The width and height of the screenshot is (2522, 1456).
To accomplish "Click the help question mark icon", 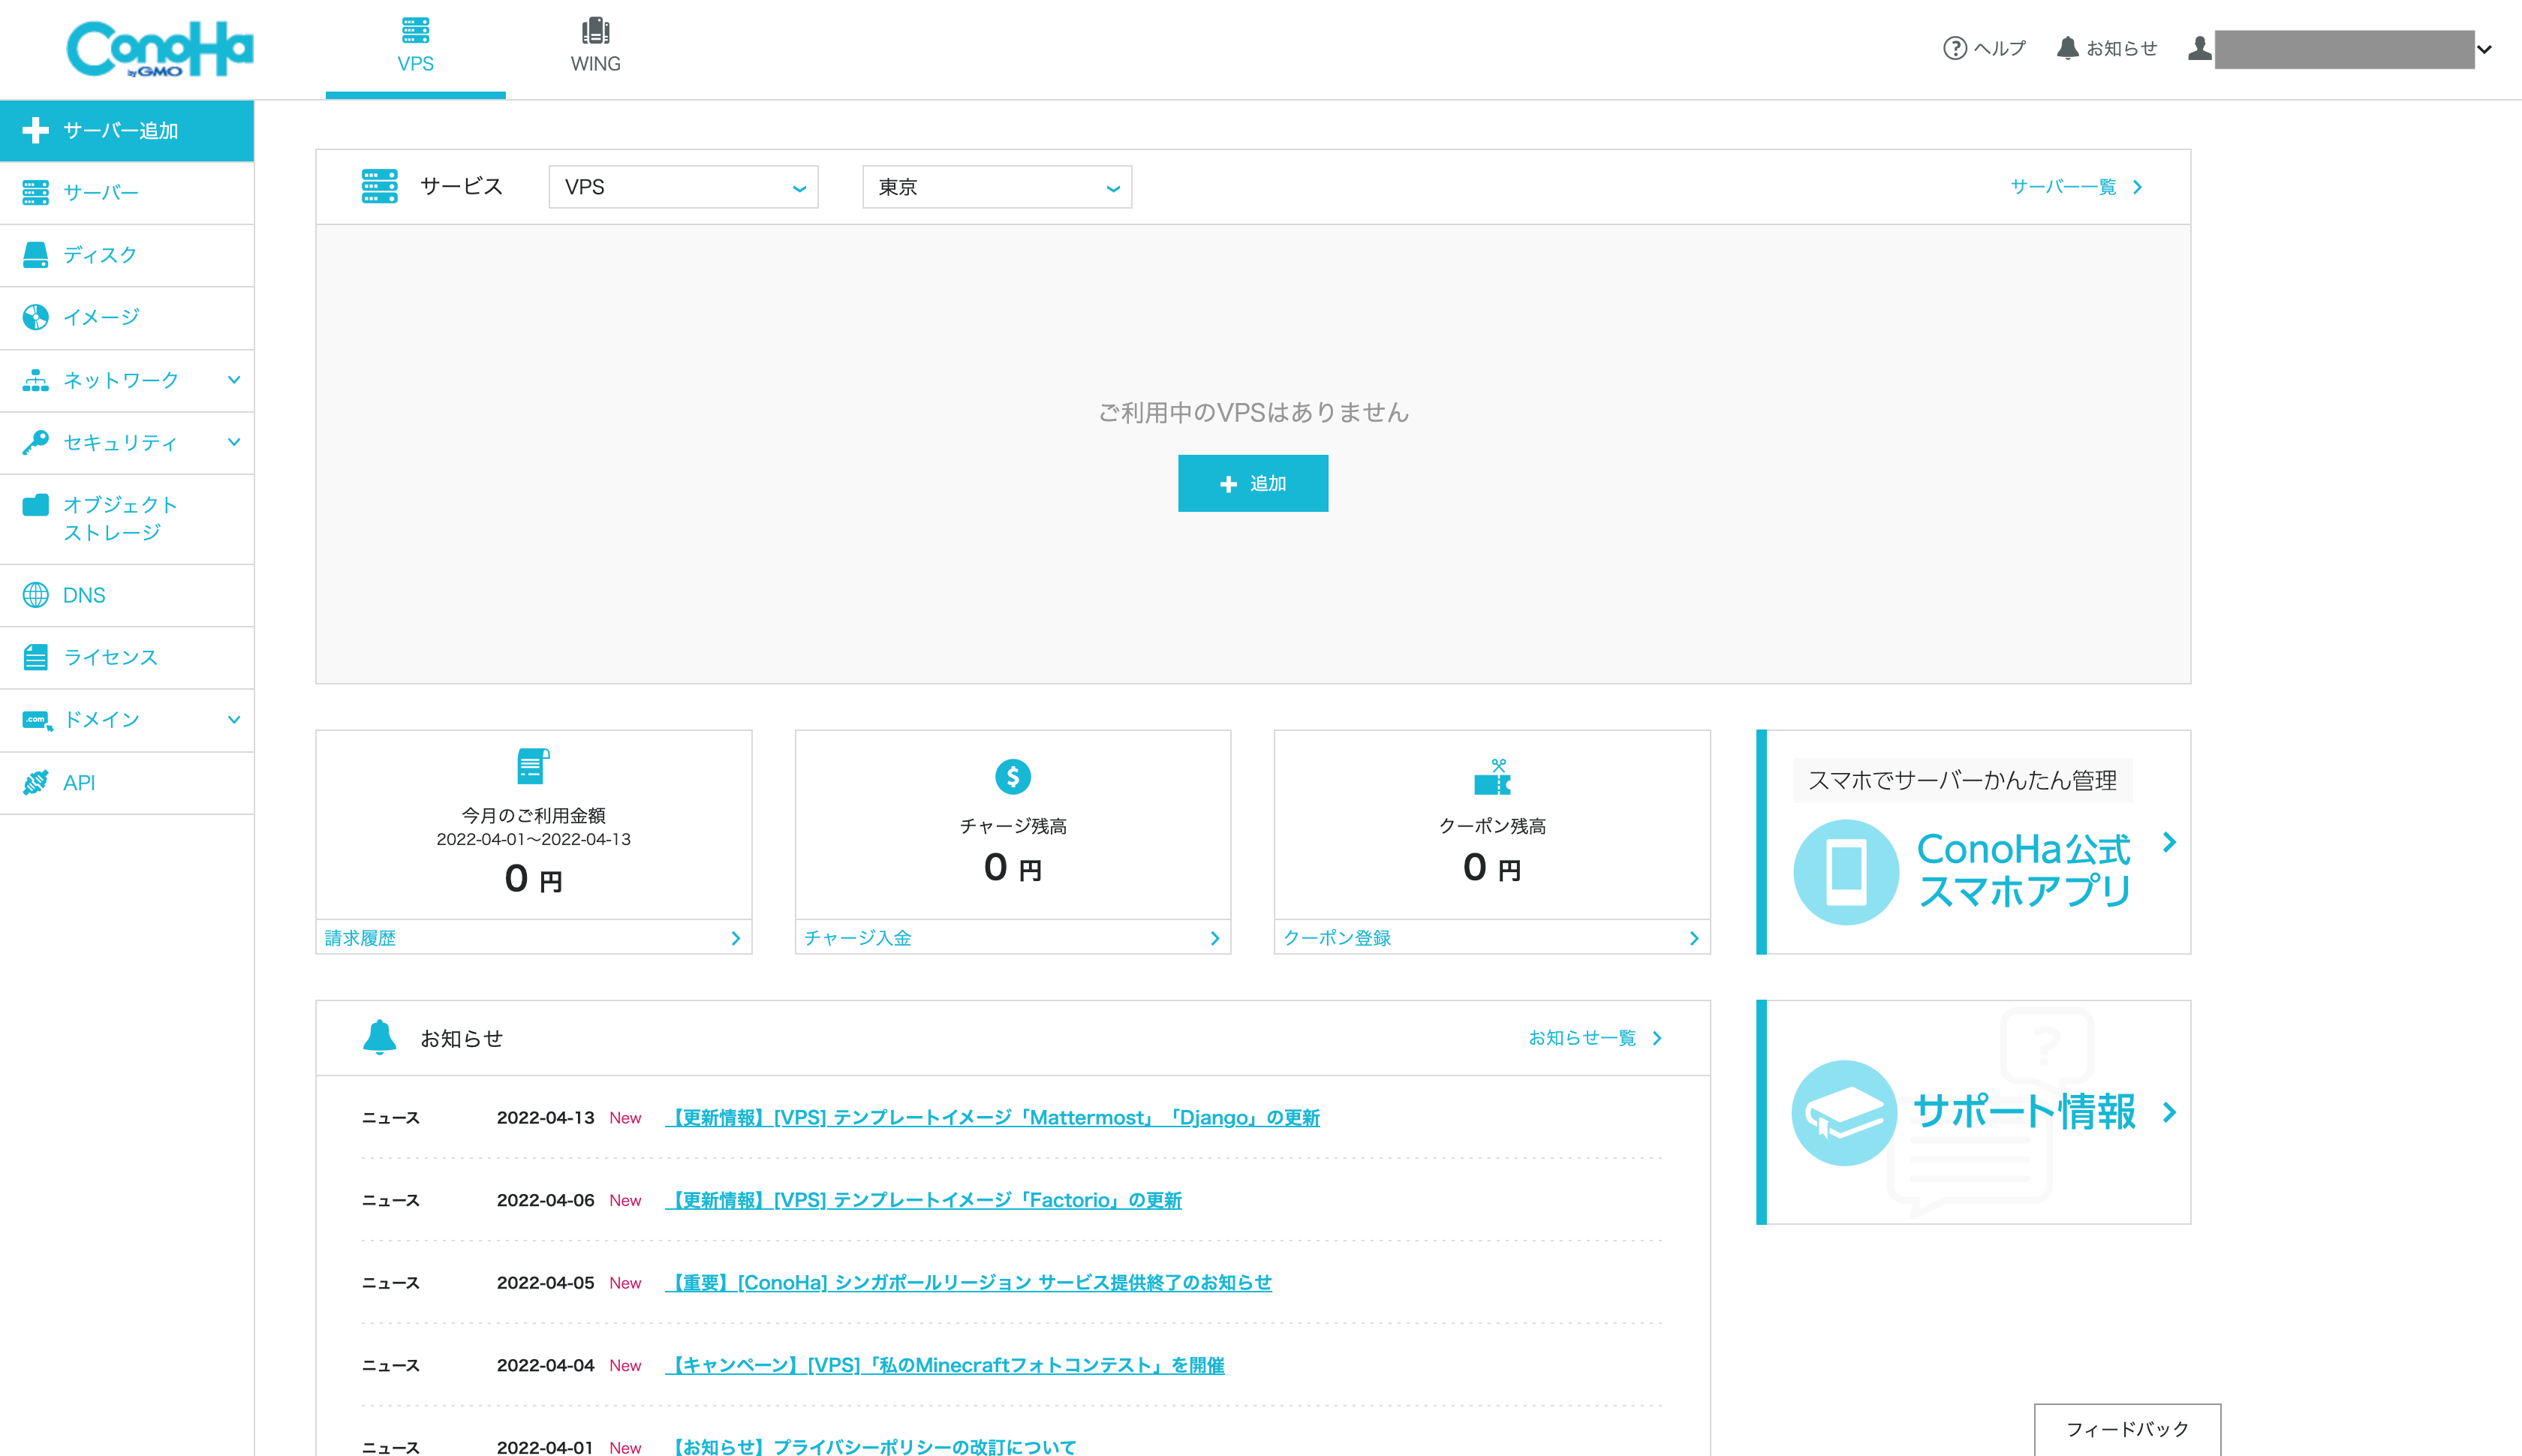I will (x=1954, y=48).
